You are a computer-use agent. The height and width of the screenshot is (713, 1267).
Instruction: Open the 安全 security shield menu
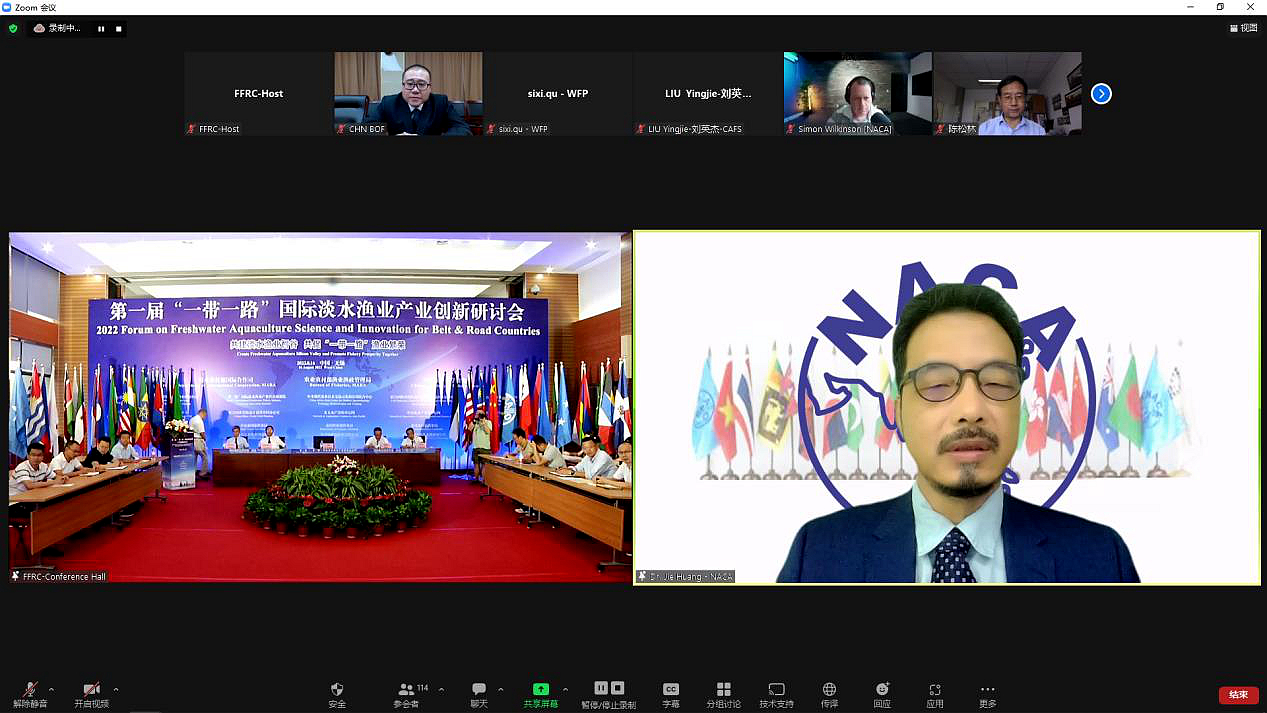pos(337,695)
